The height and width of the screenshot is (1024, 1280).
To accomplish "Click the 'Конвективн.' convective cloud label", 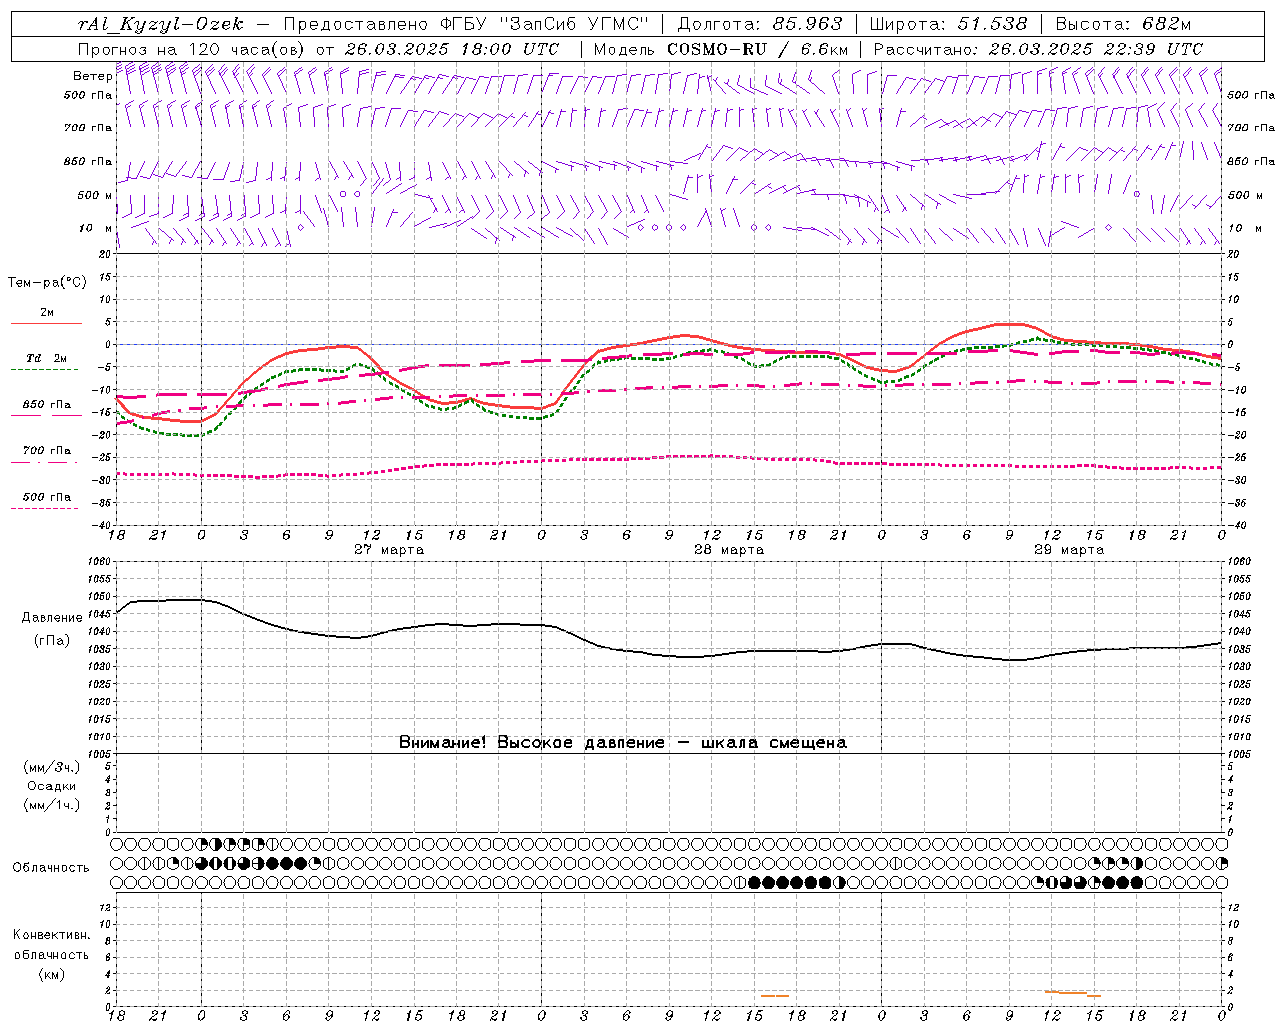I will [51, 935].
